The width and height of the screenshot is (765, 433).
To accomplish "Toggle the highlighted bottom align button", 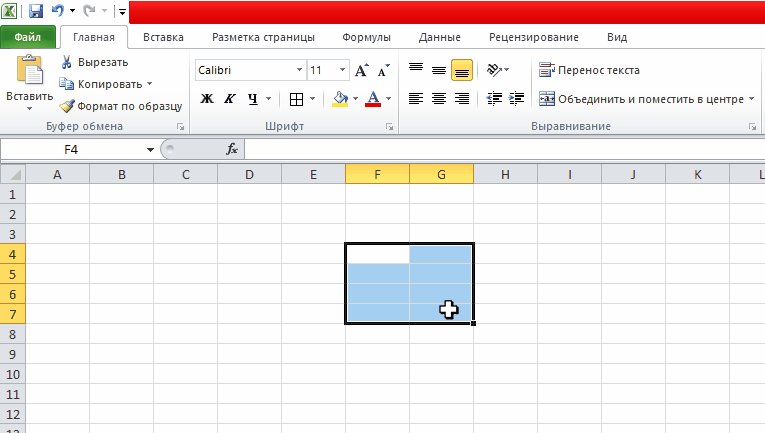I will (462, 70).
